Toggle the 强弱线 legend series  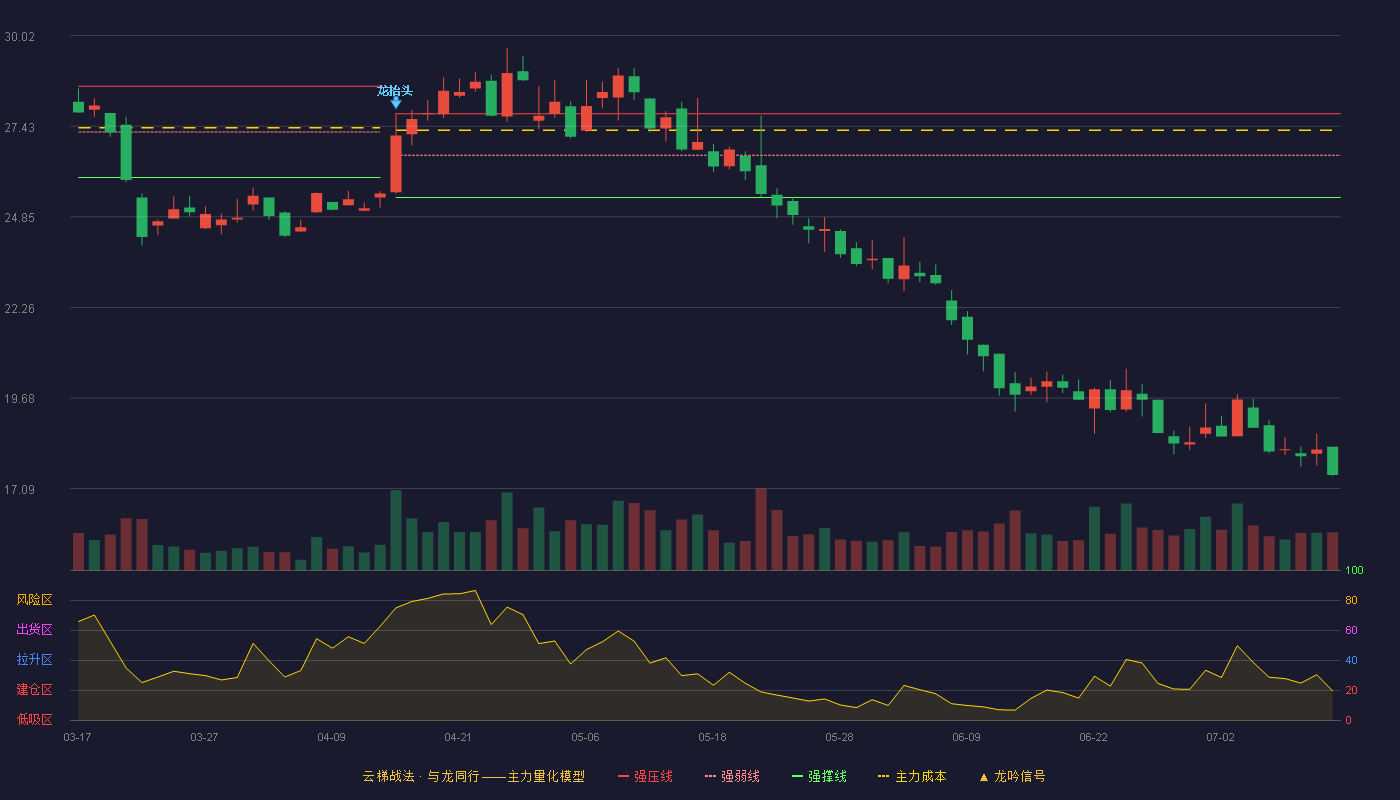click(x=740, y=776)
